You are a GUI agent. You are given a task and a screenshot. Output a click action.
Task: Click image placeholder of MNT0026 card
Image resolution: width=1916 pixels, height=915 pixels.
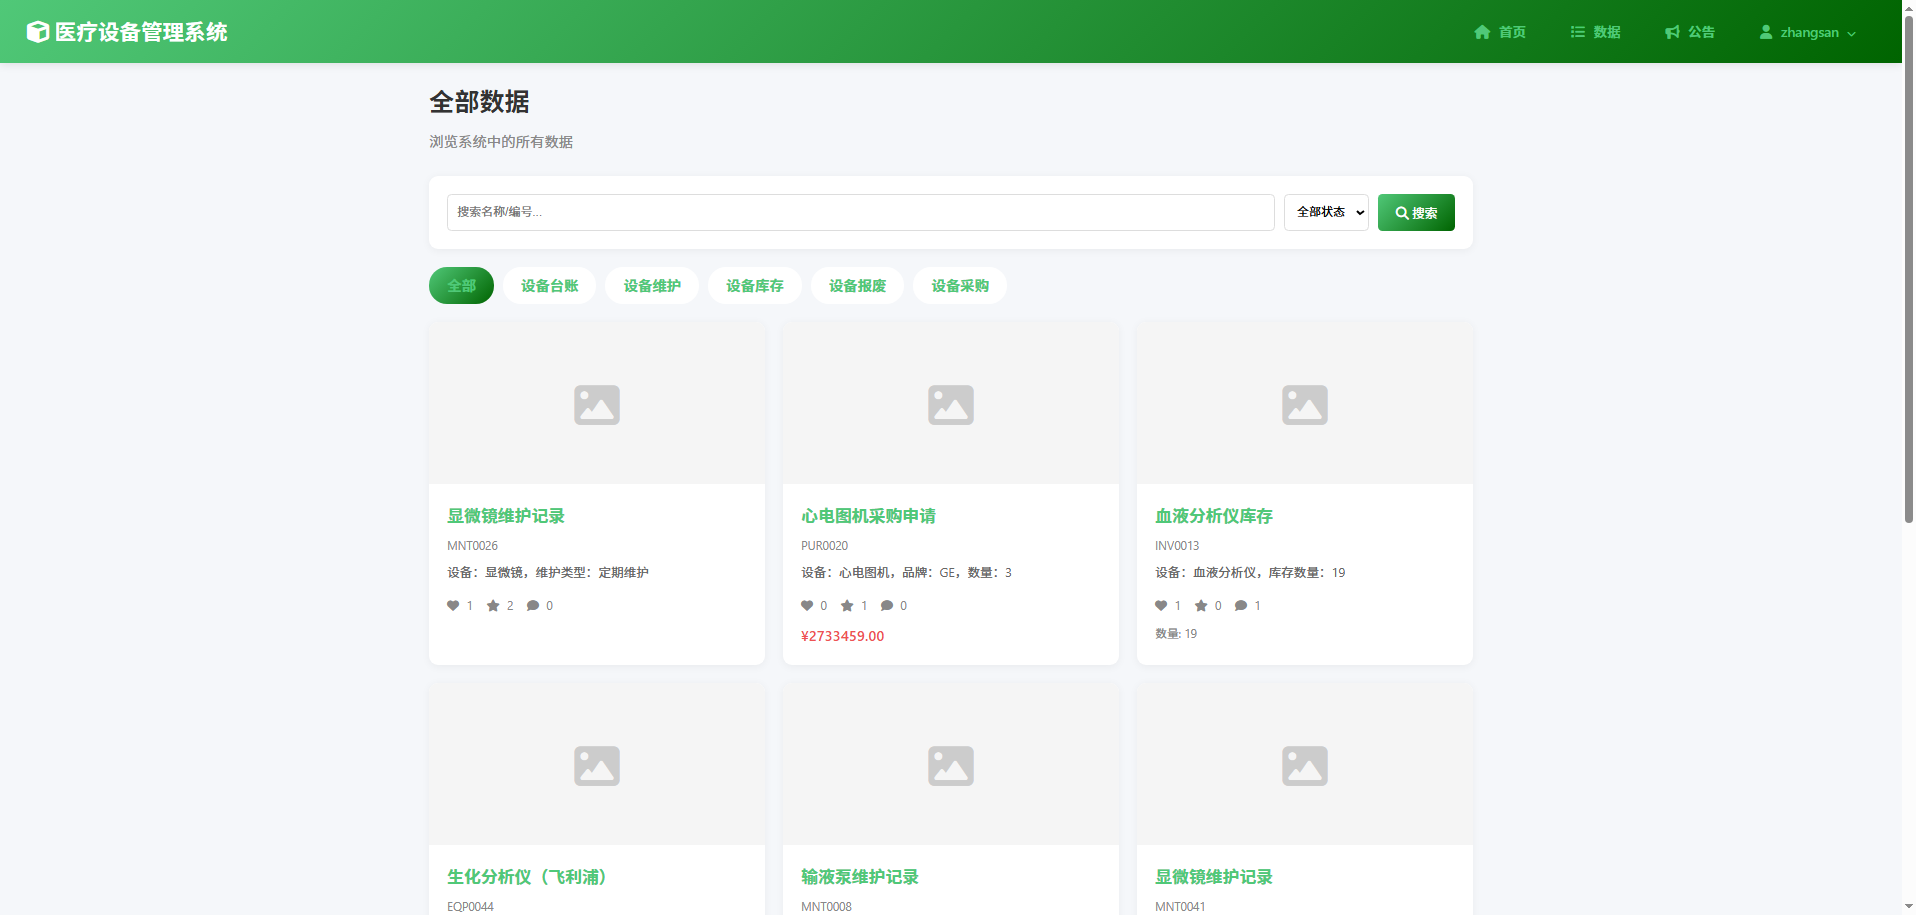point(597,404)
